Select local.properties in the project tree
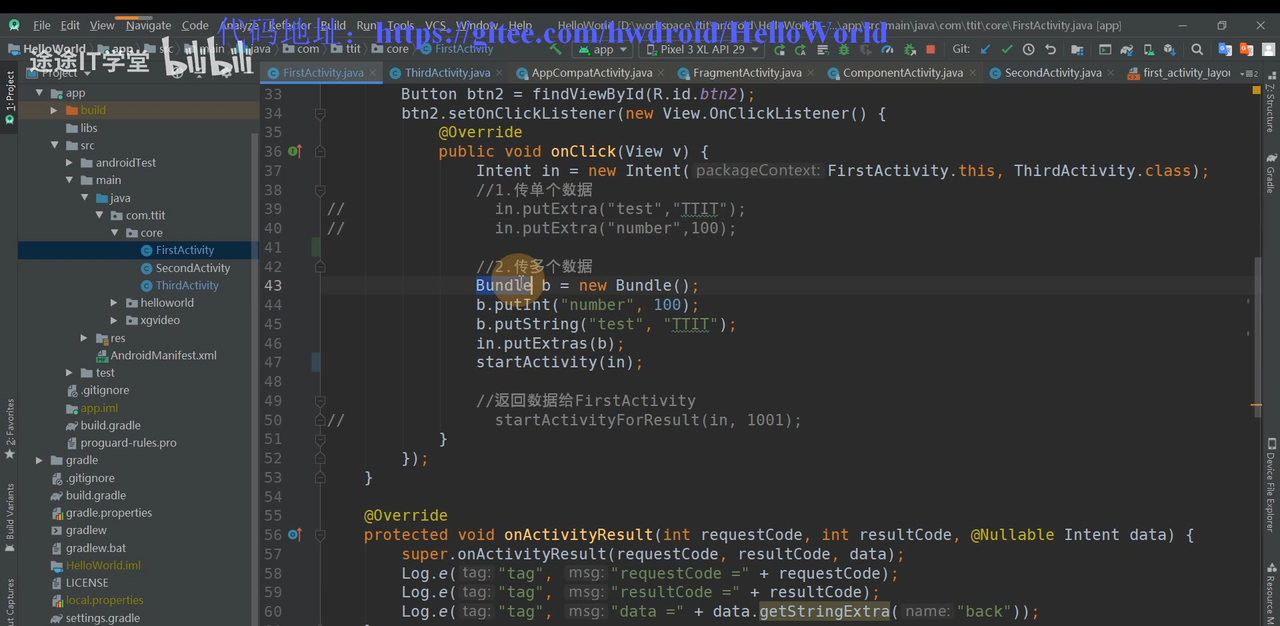 104,600
